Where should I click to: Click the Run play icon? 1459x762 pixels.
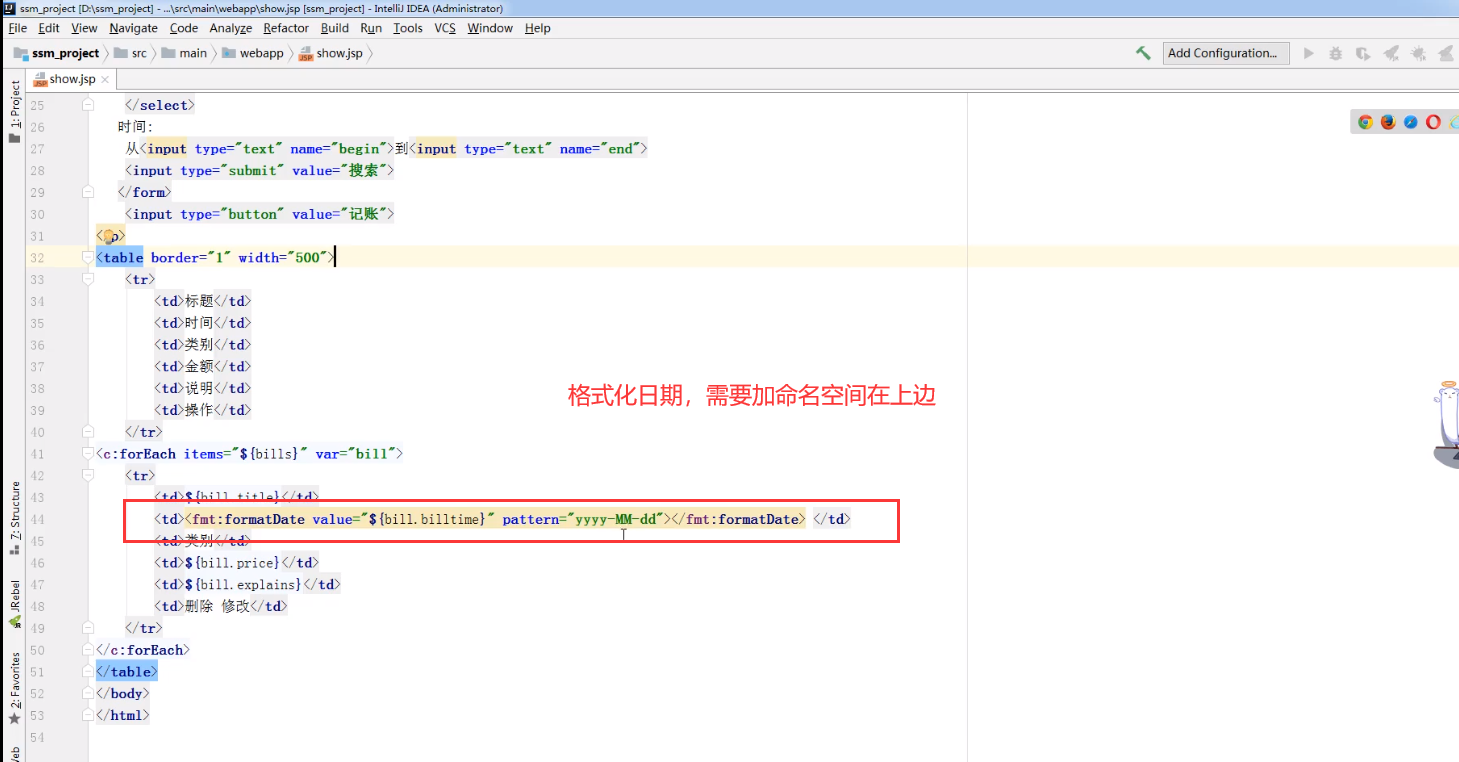(1309, 53)
